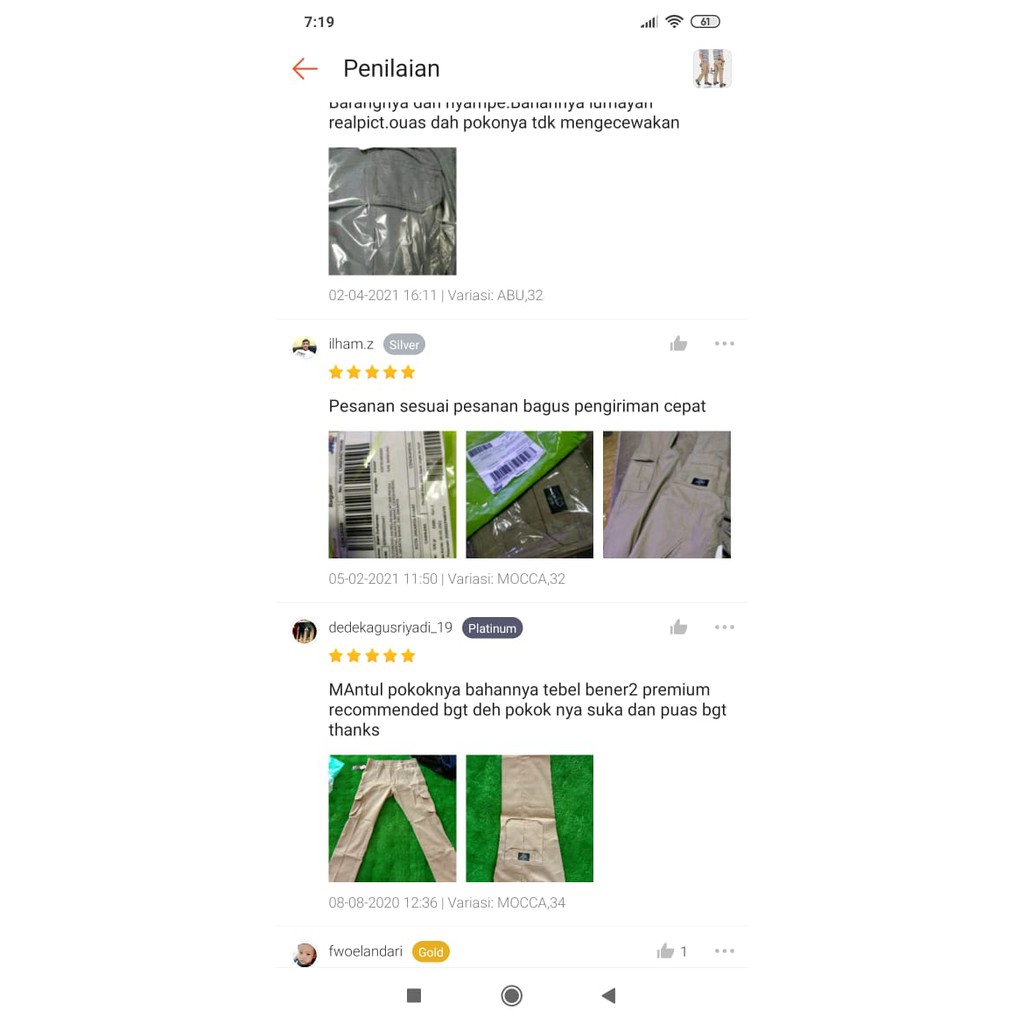Screen dimensions: 1024x1024
Task: Open more options for ilham.z's review
Action: pyautogui.click(x=724, y=344)
